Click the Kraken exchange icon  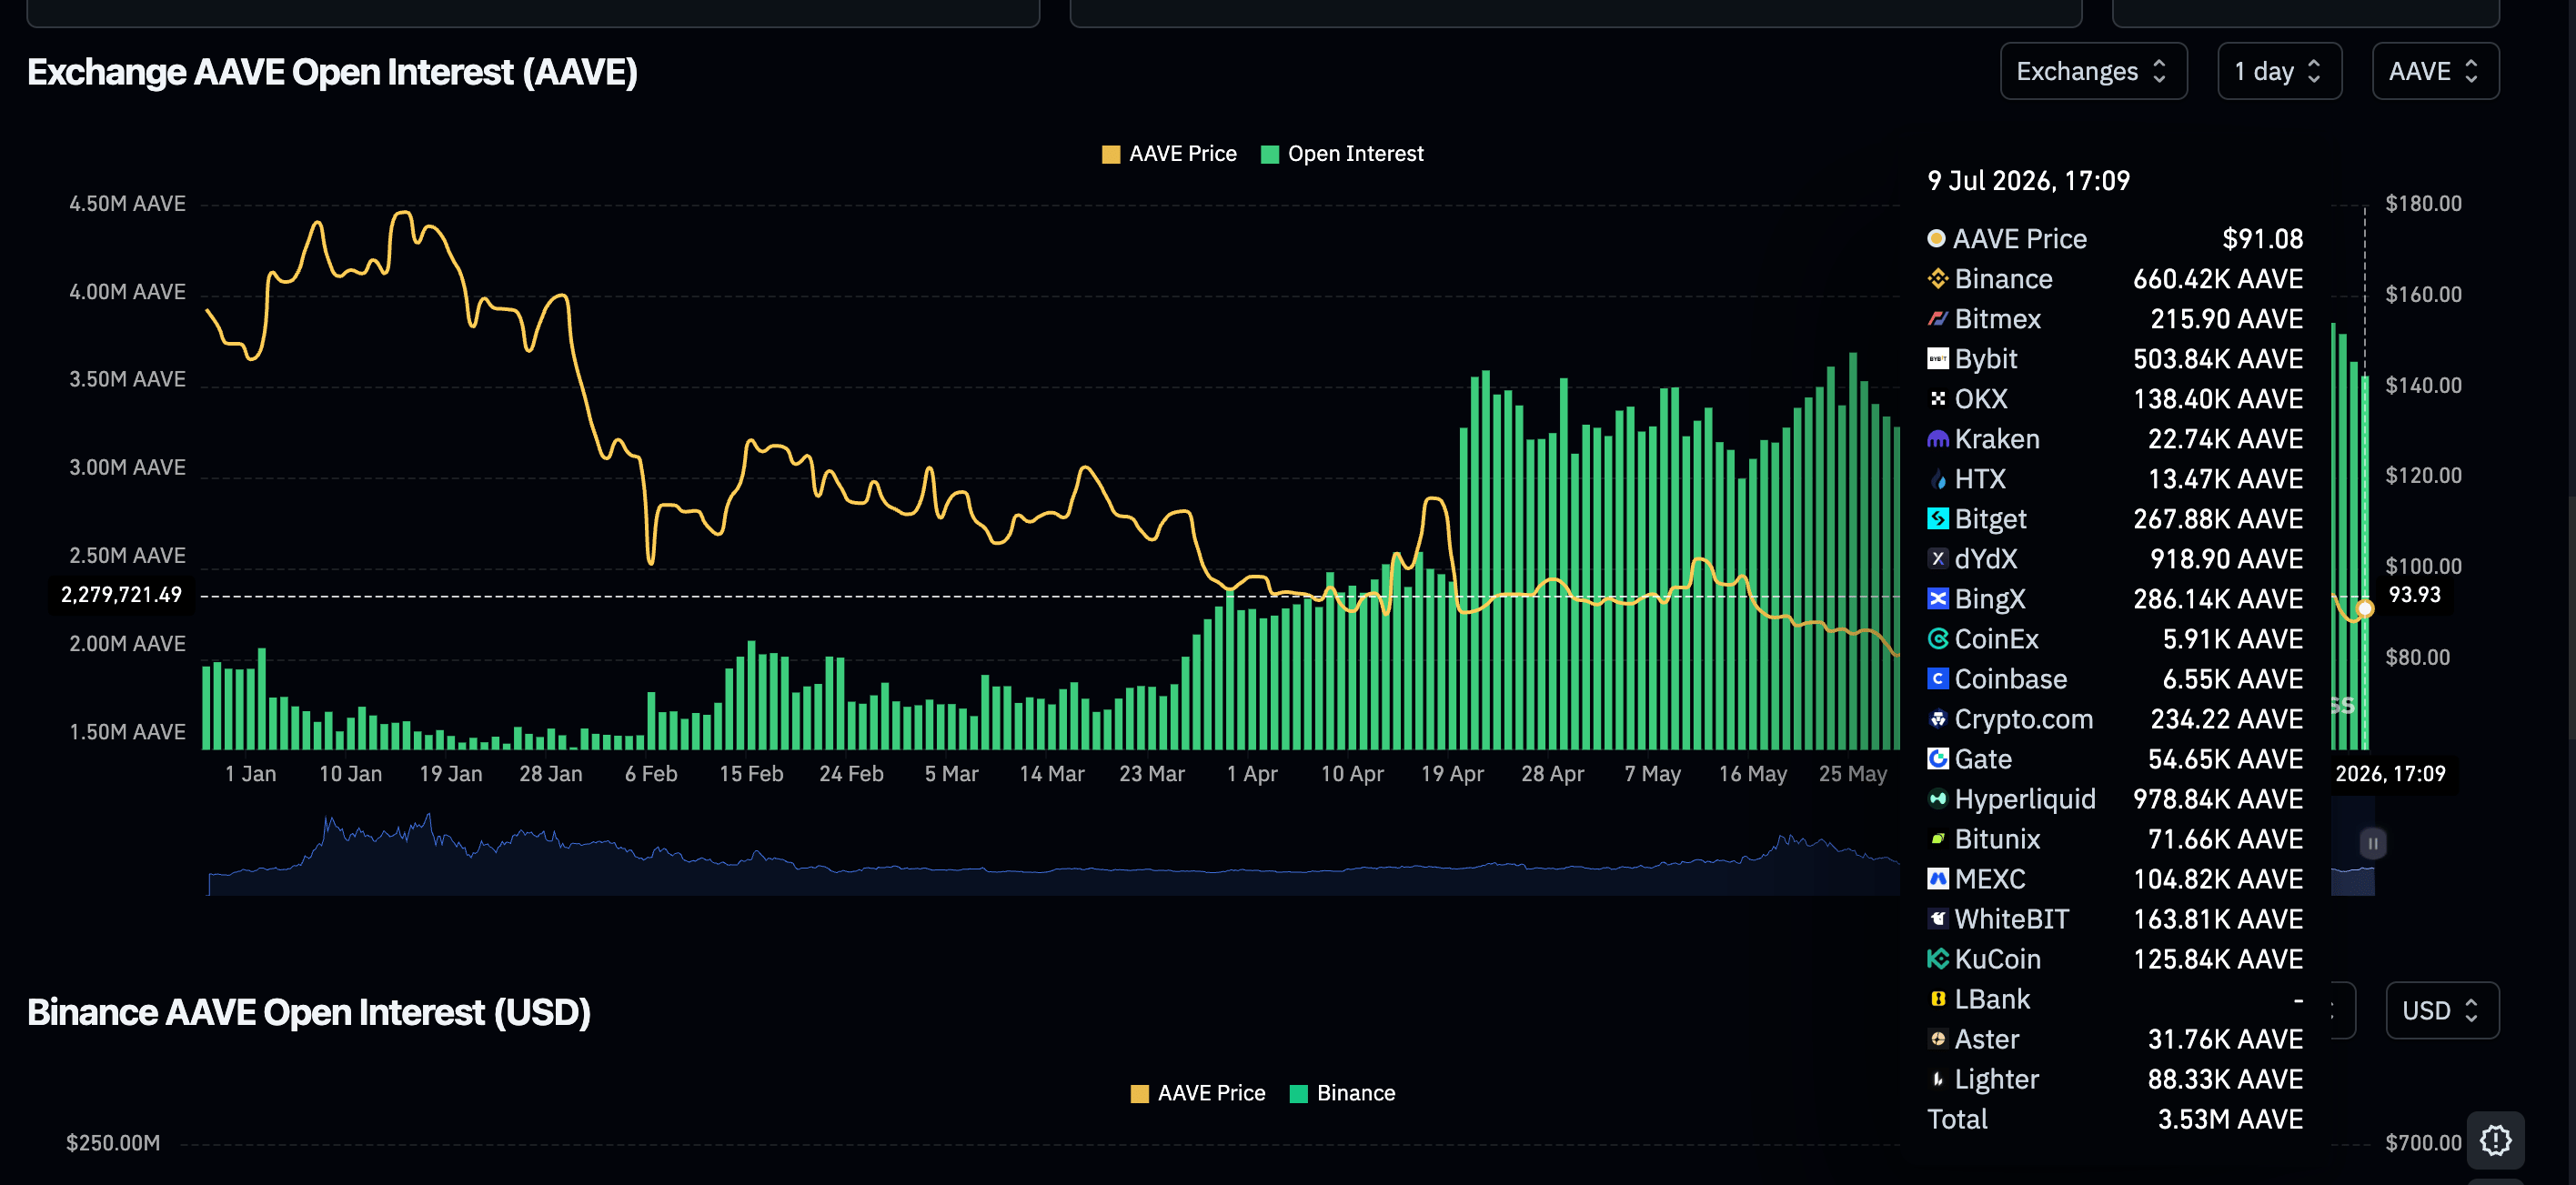click(x=1937, y=439)
